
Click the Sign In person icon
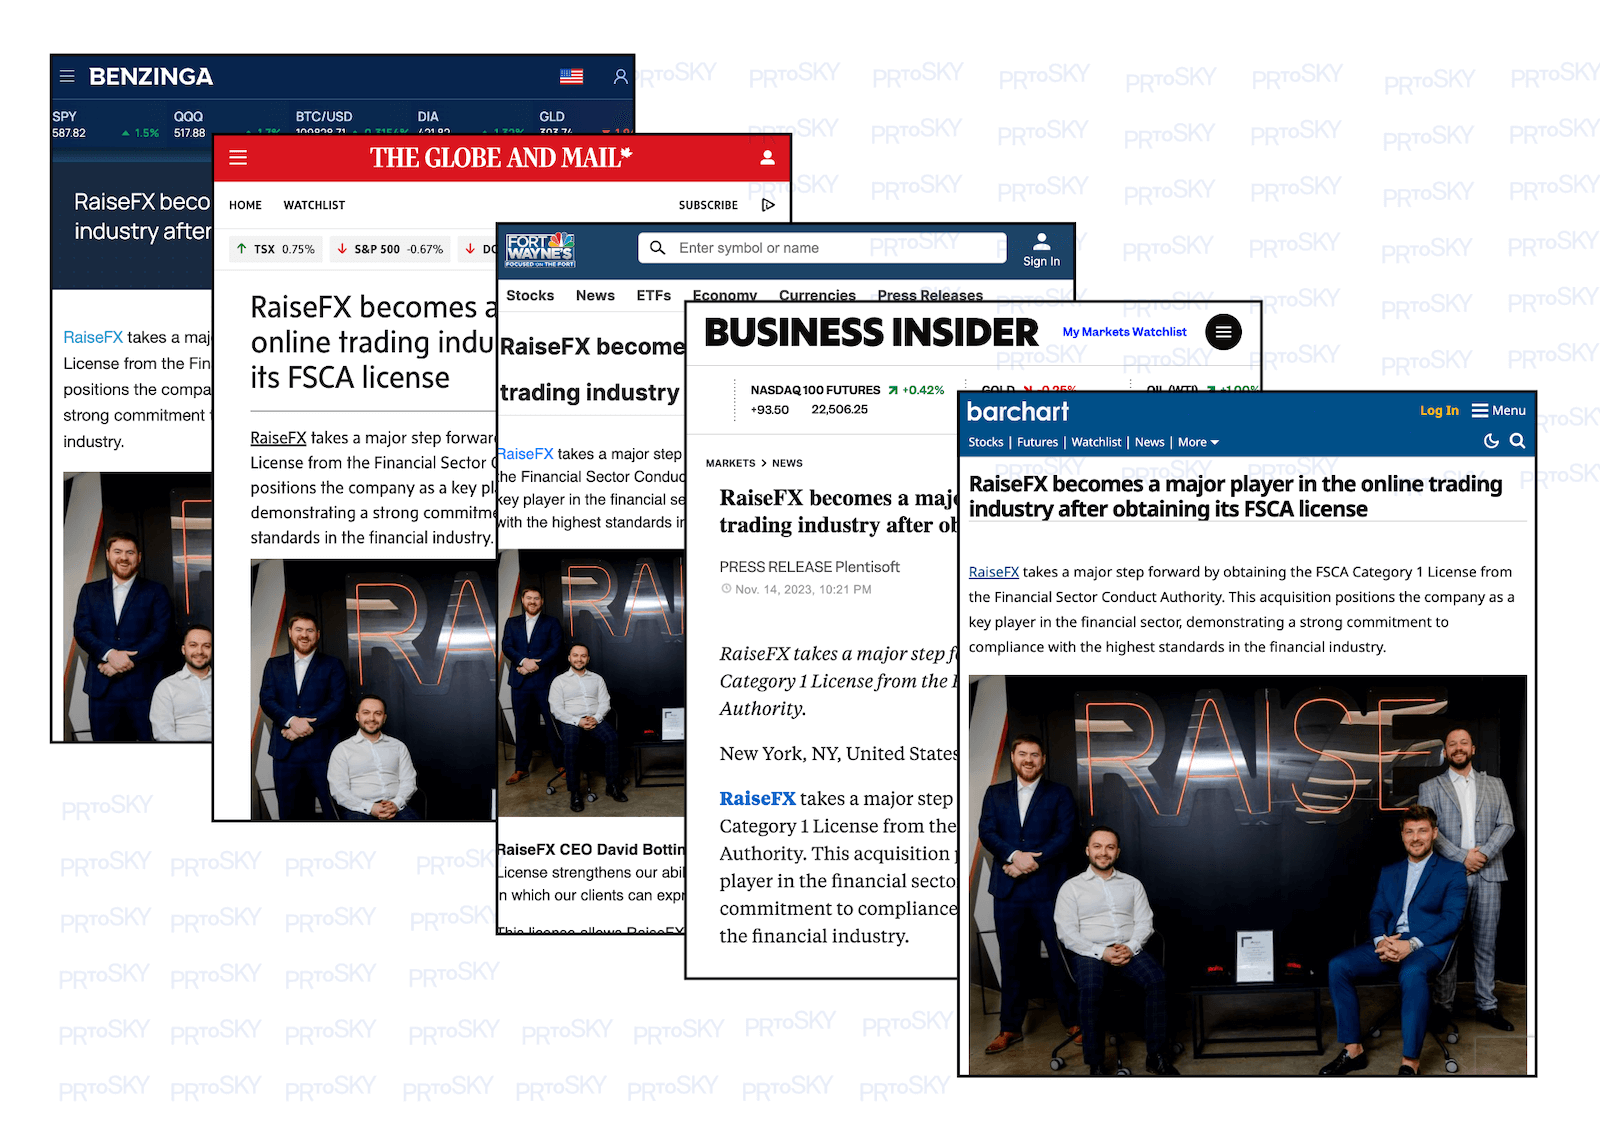(1041, 241)
